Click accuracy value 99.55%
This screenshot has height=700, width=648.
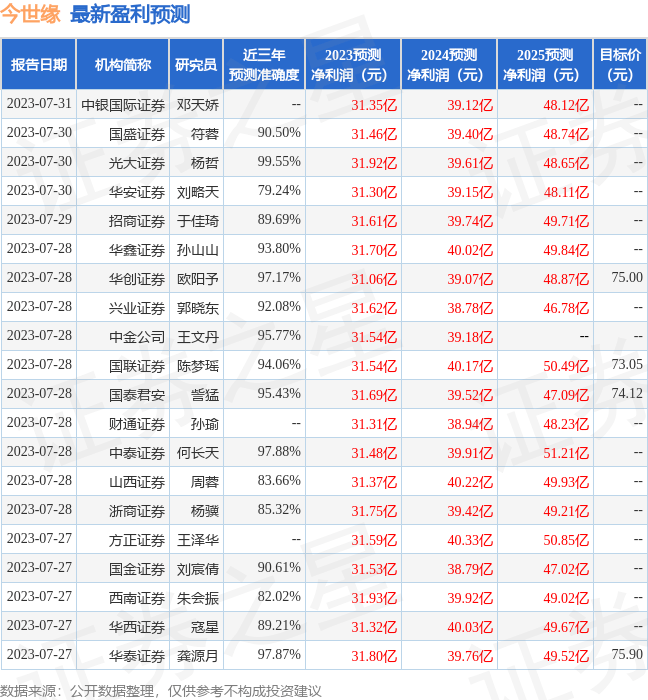pos(279,162)
